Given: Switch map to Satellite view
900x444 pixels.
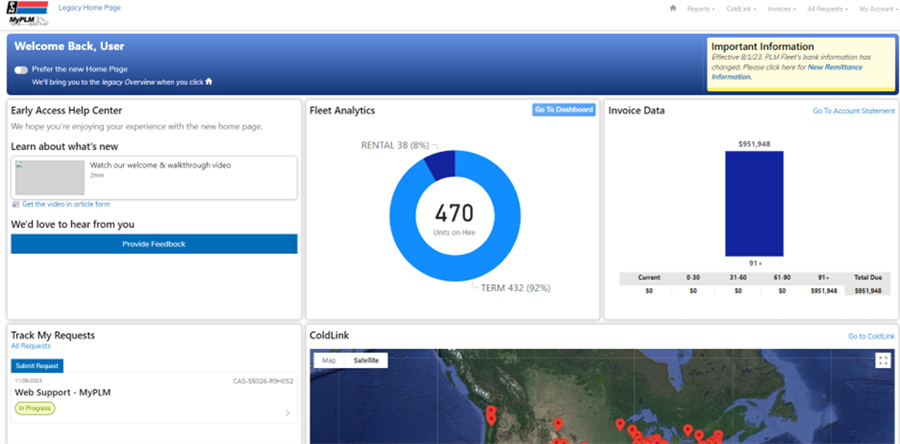Looking at the screenshot, I should point(366,360).
